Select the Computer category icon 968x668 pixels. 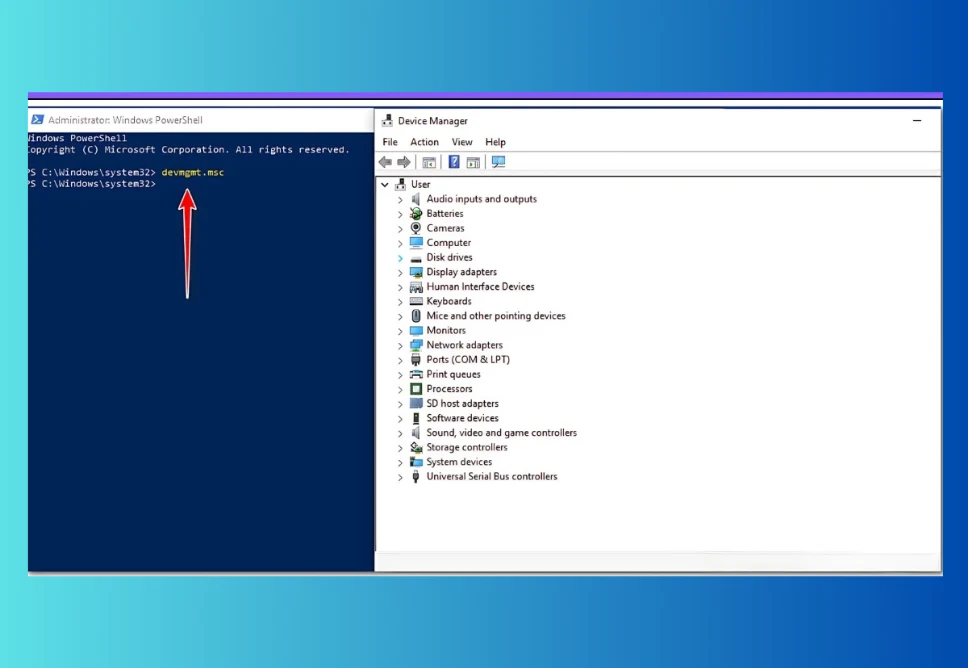[x=416, y=243]
